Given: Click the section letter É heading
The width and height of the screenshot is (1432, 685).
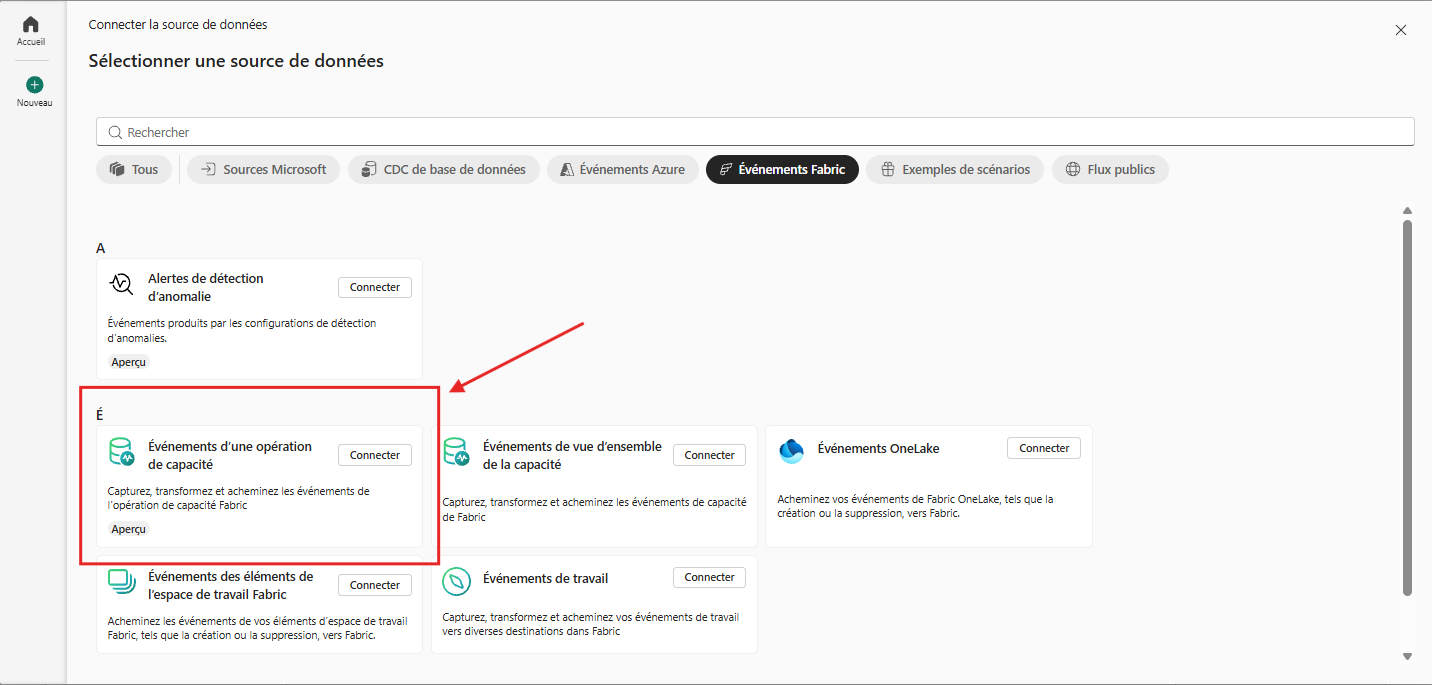Looking at the screenshot, I should (x=100, y=414).
